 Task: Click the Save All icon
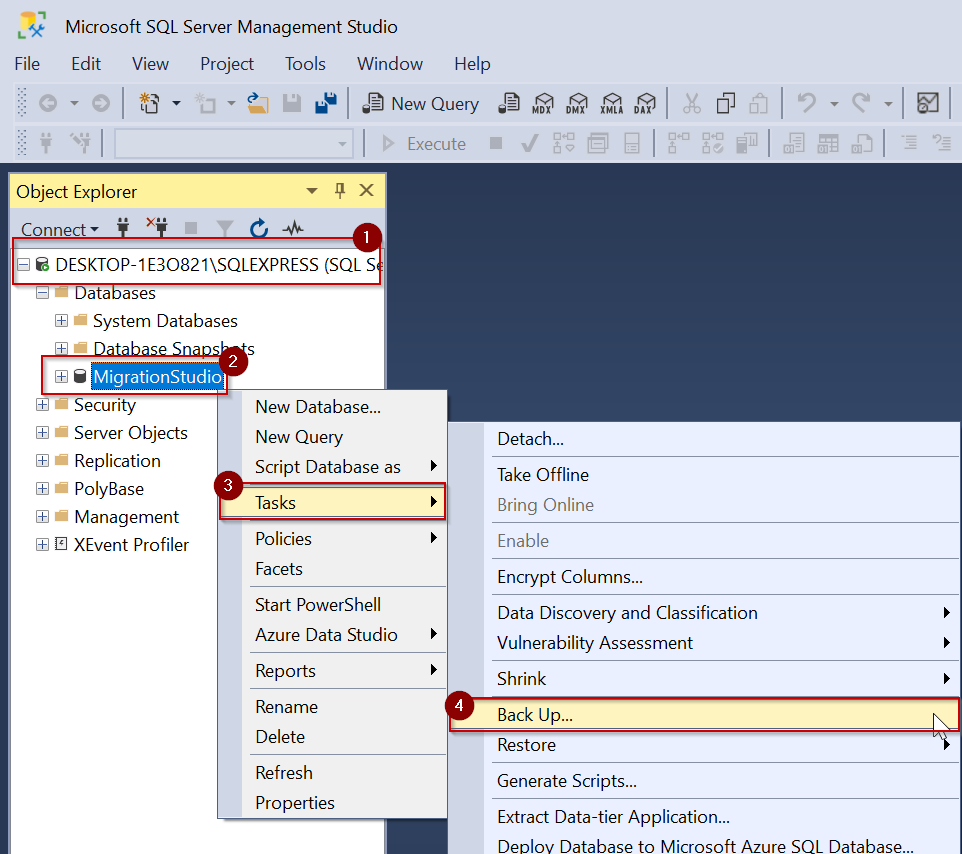[x=326, y=103]
